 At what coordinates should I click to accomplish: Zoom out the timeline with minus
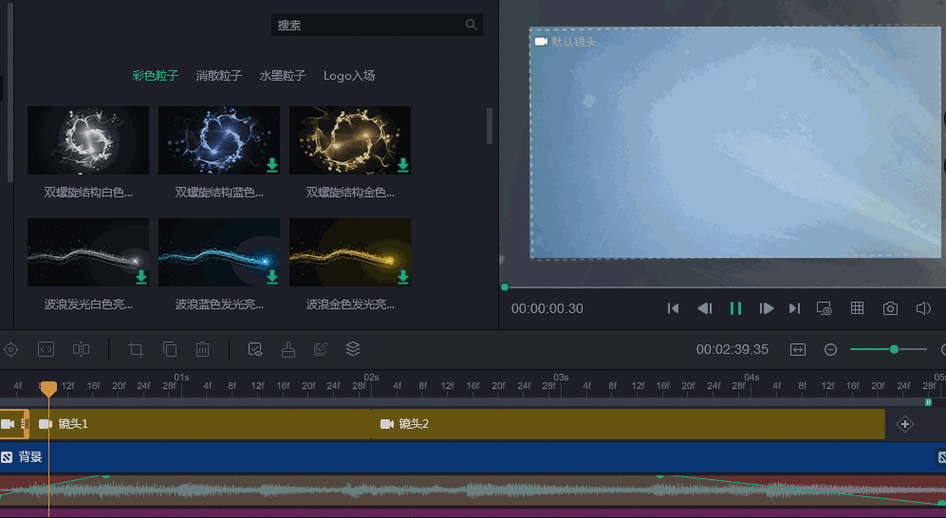pyautogui.click(x=831, y=350)
